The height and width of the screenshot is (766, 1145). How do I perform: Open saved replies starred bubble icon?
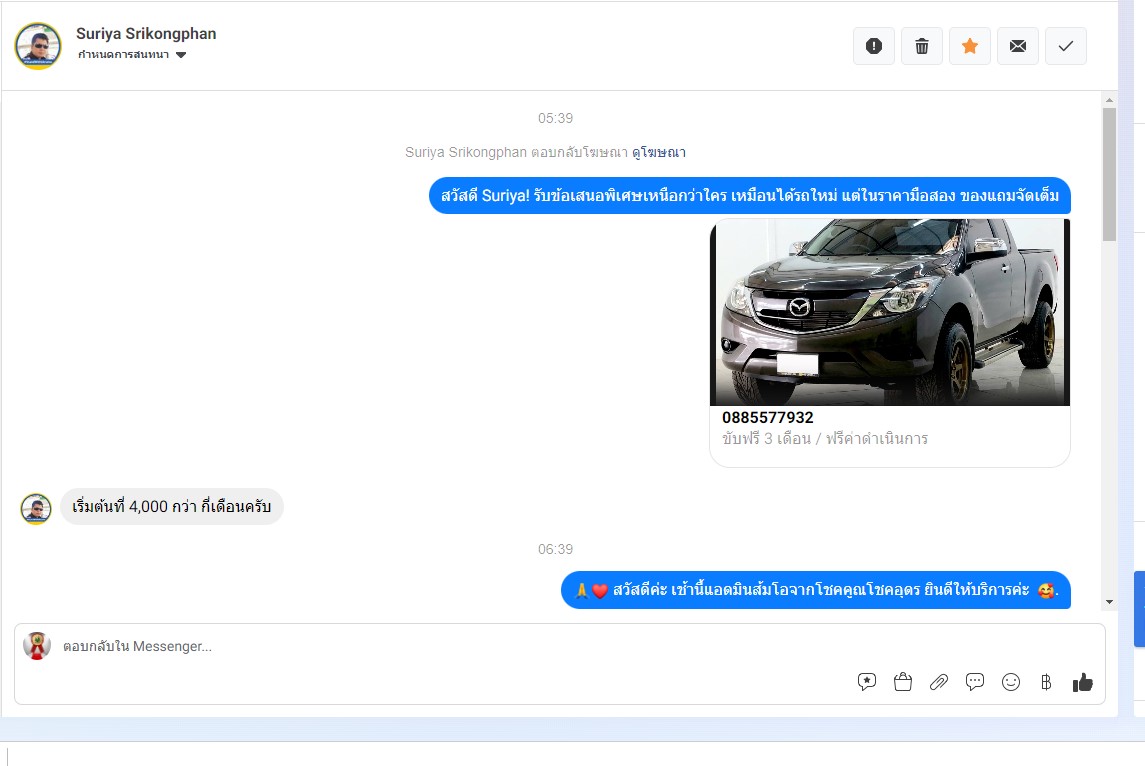click(867, 682)
